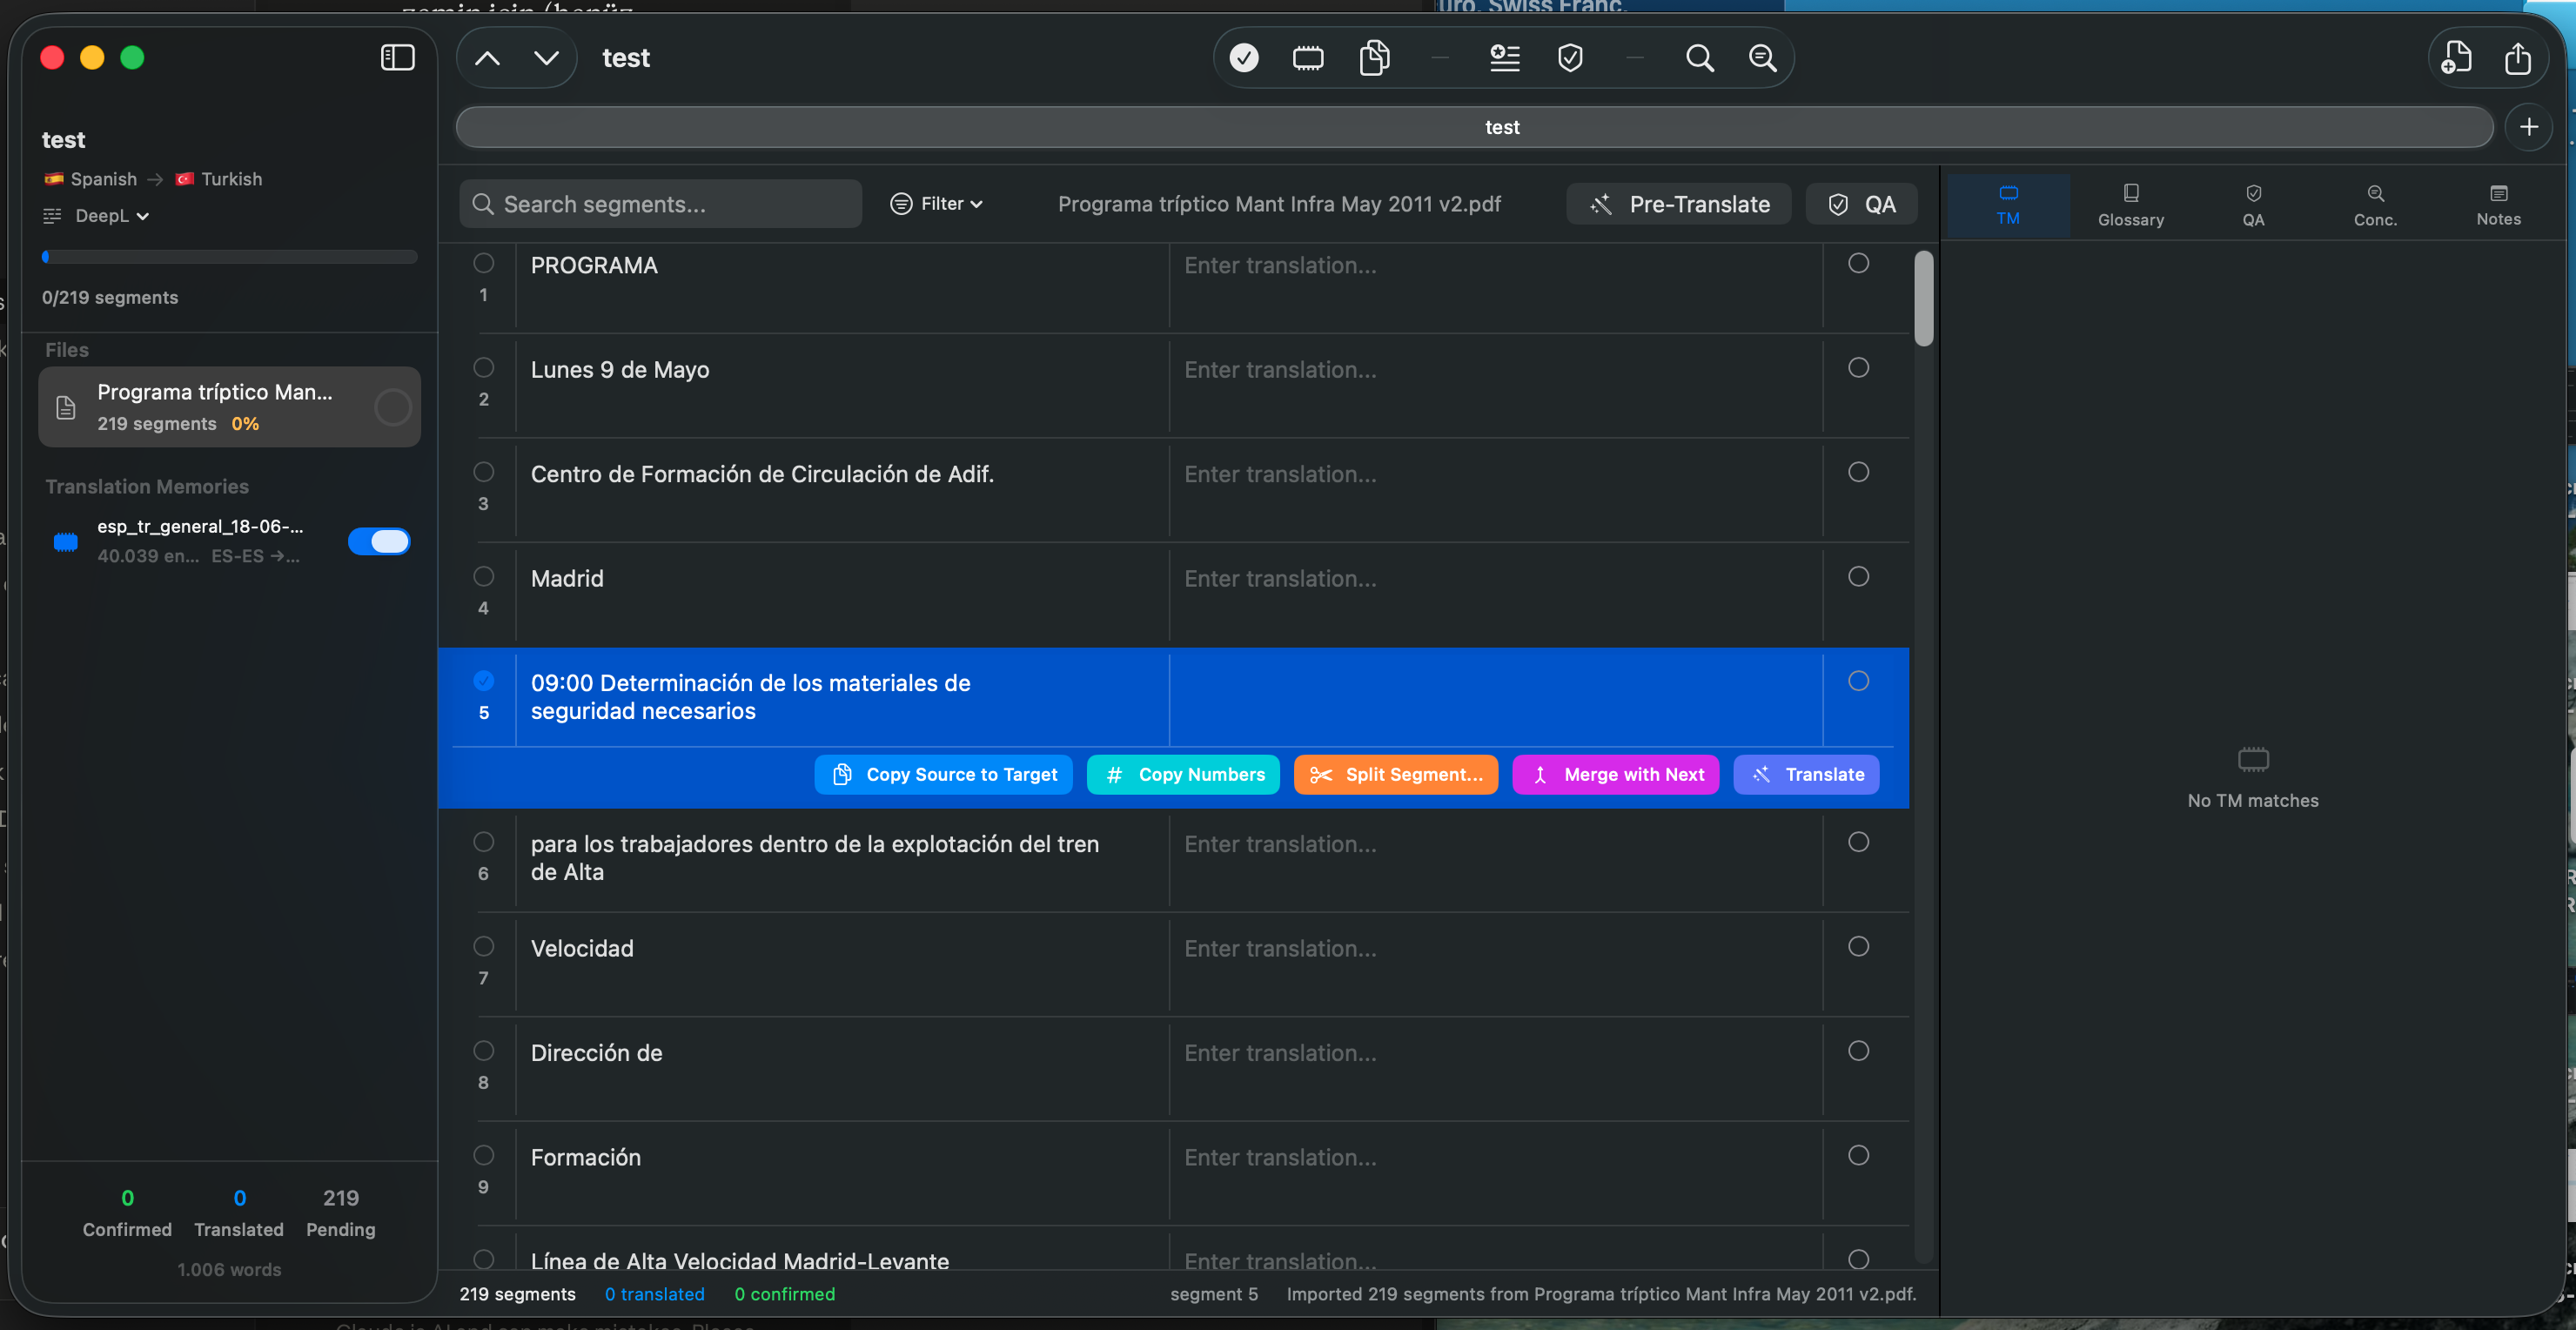Screen dimensions: 2576x1330
Task: Click the Translate button for segment 5
Action: pos(1806,775)
